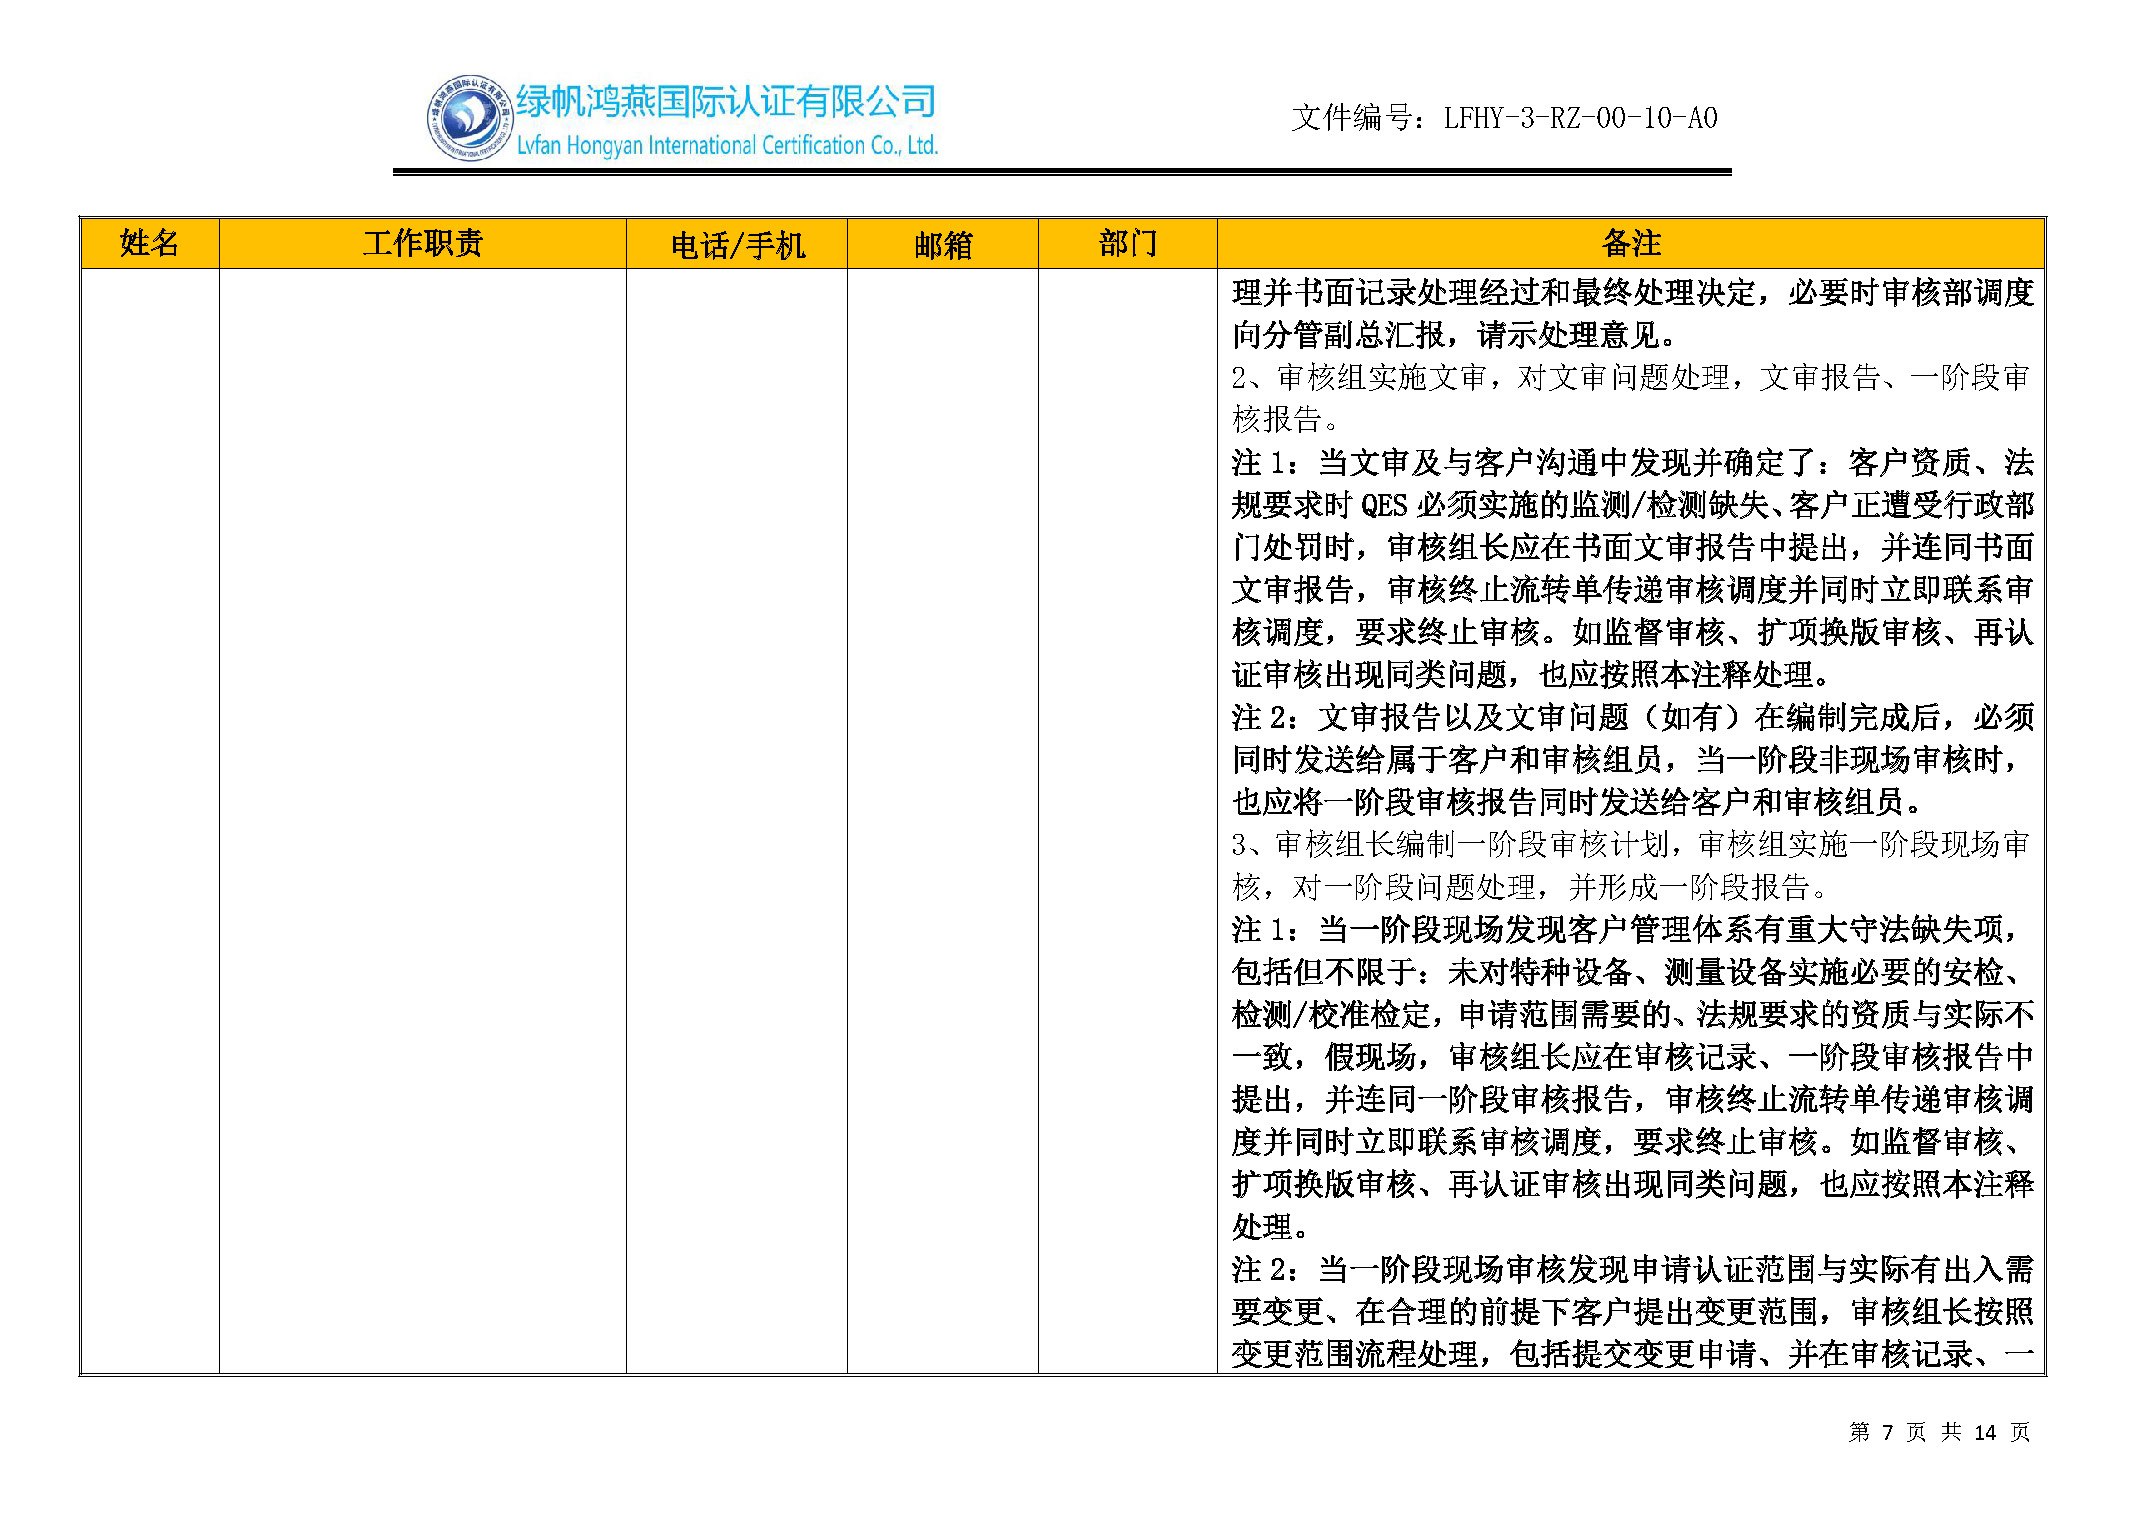Select the 部门 column header
The width and height of the screenshot is (2140, 1514).
(1127, 244)
